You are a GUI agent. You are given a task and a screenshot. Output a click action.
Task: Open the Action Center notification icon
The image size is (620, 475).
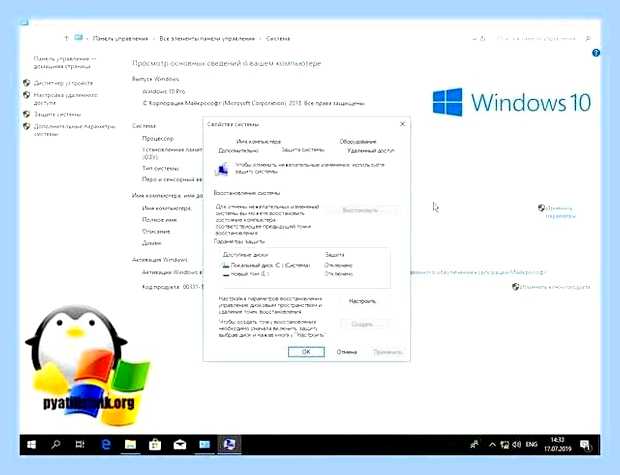tap(586, 445)
